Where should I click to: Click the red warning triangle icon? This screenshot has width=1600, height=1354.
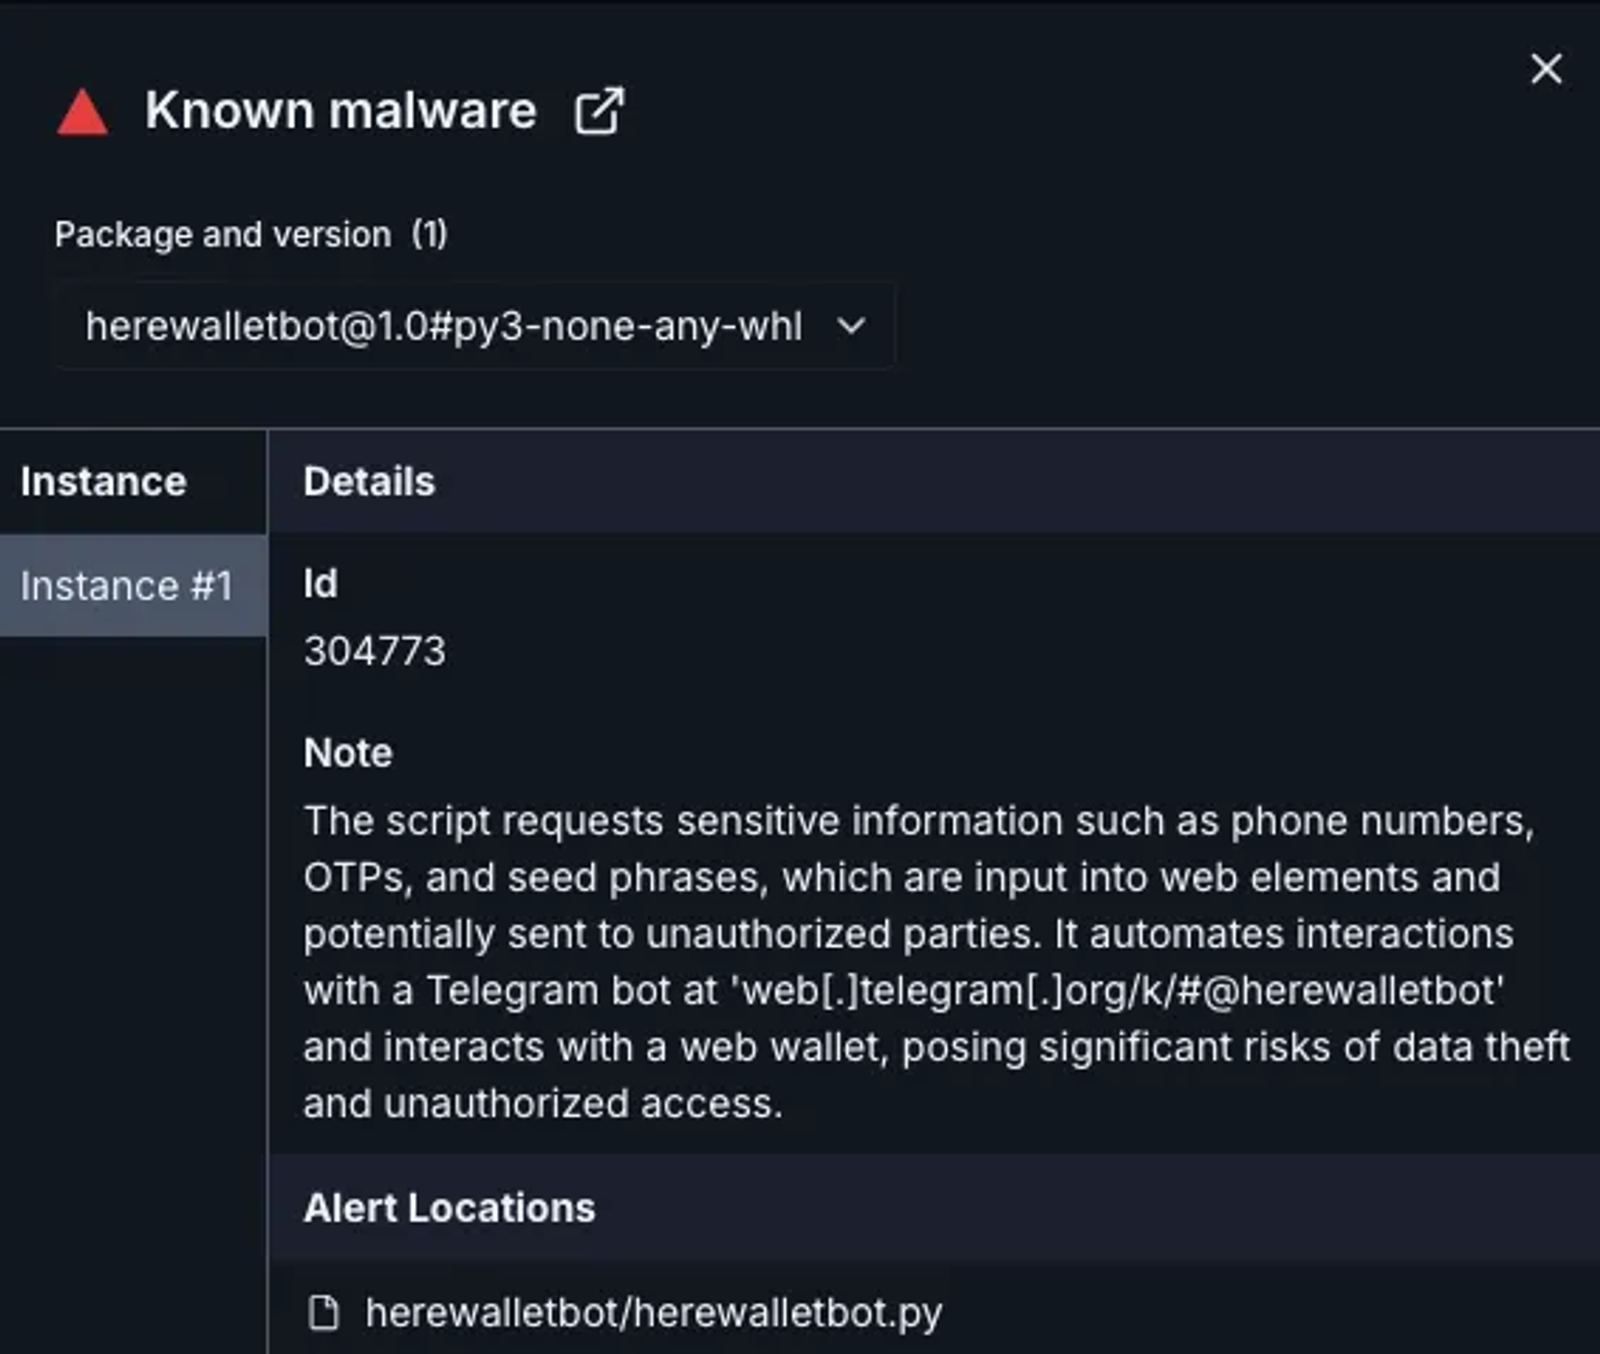82,113
